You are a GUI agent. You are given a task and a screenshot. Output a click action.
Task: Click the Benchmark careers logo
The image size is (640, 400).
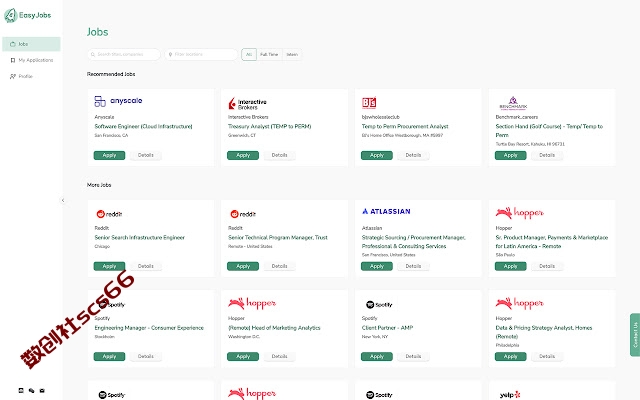(x=513, y=103)
